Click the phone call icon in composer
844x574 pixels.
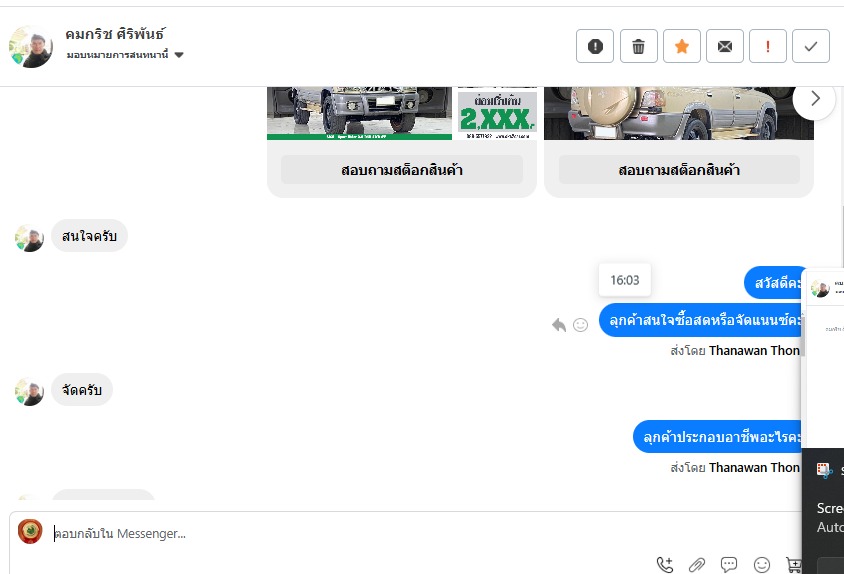665,564
